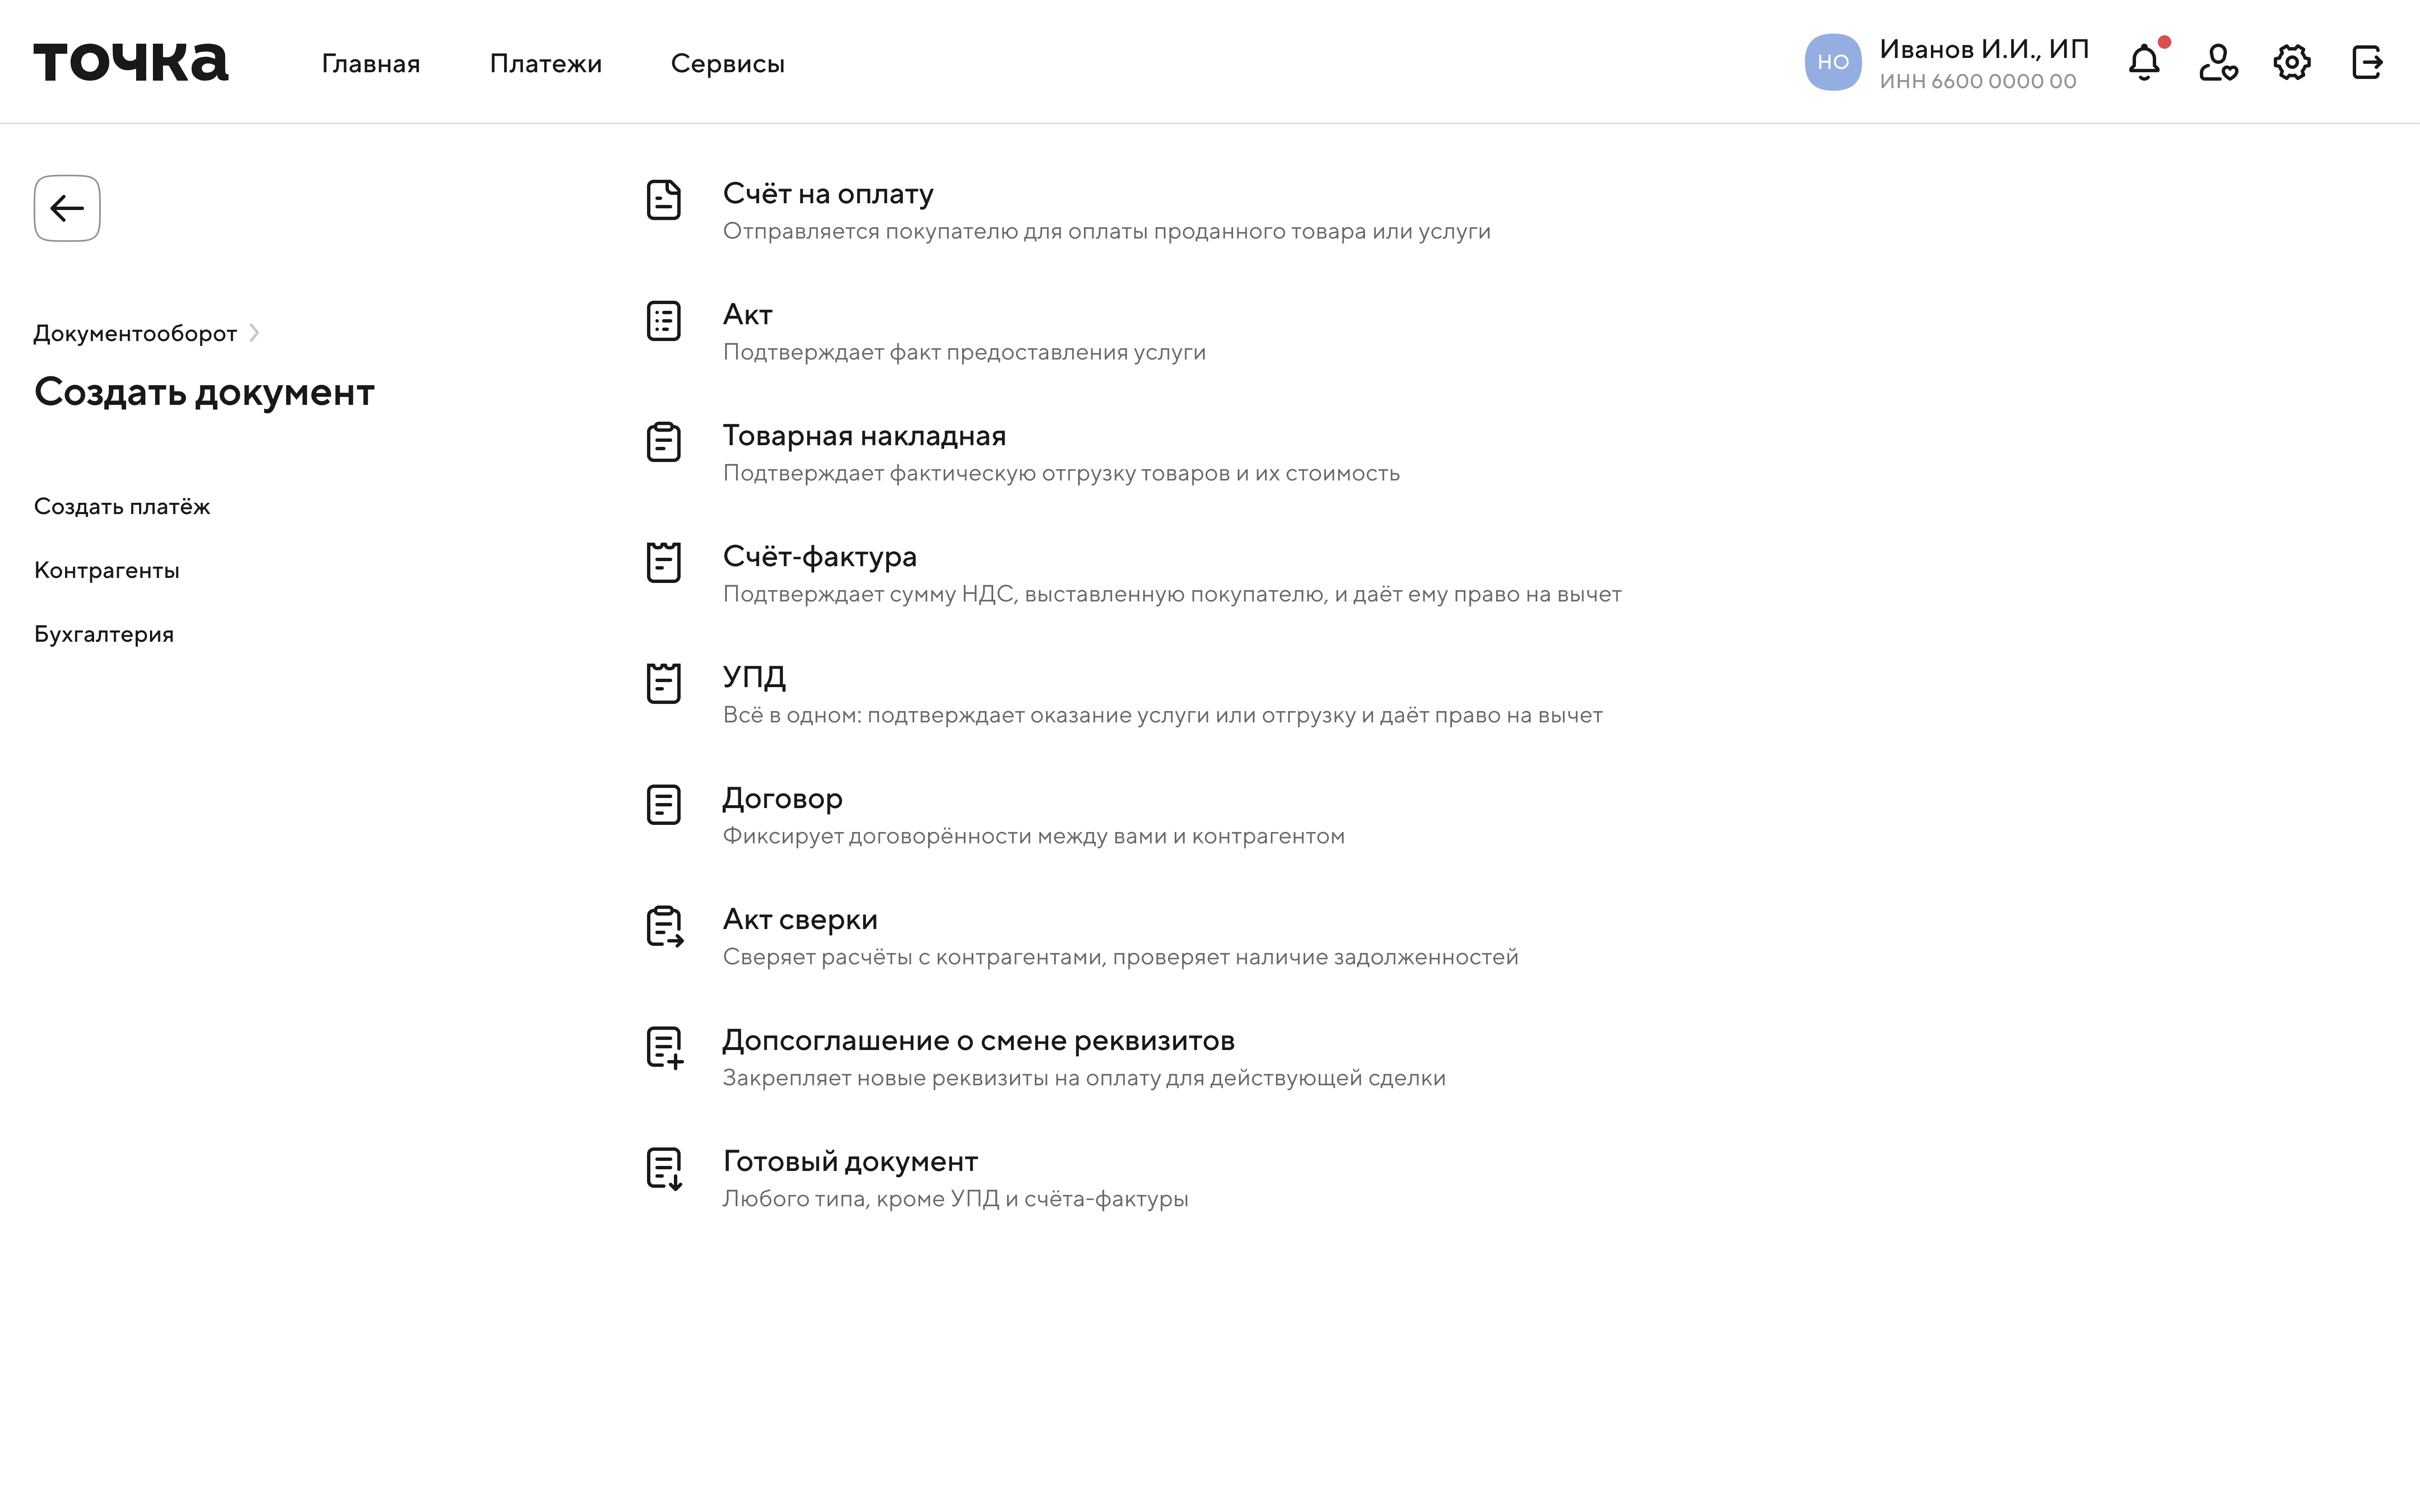Expand the Документооборот breadcrumb chevron

[x=254, y=333]
